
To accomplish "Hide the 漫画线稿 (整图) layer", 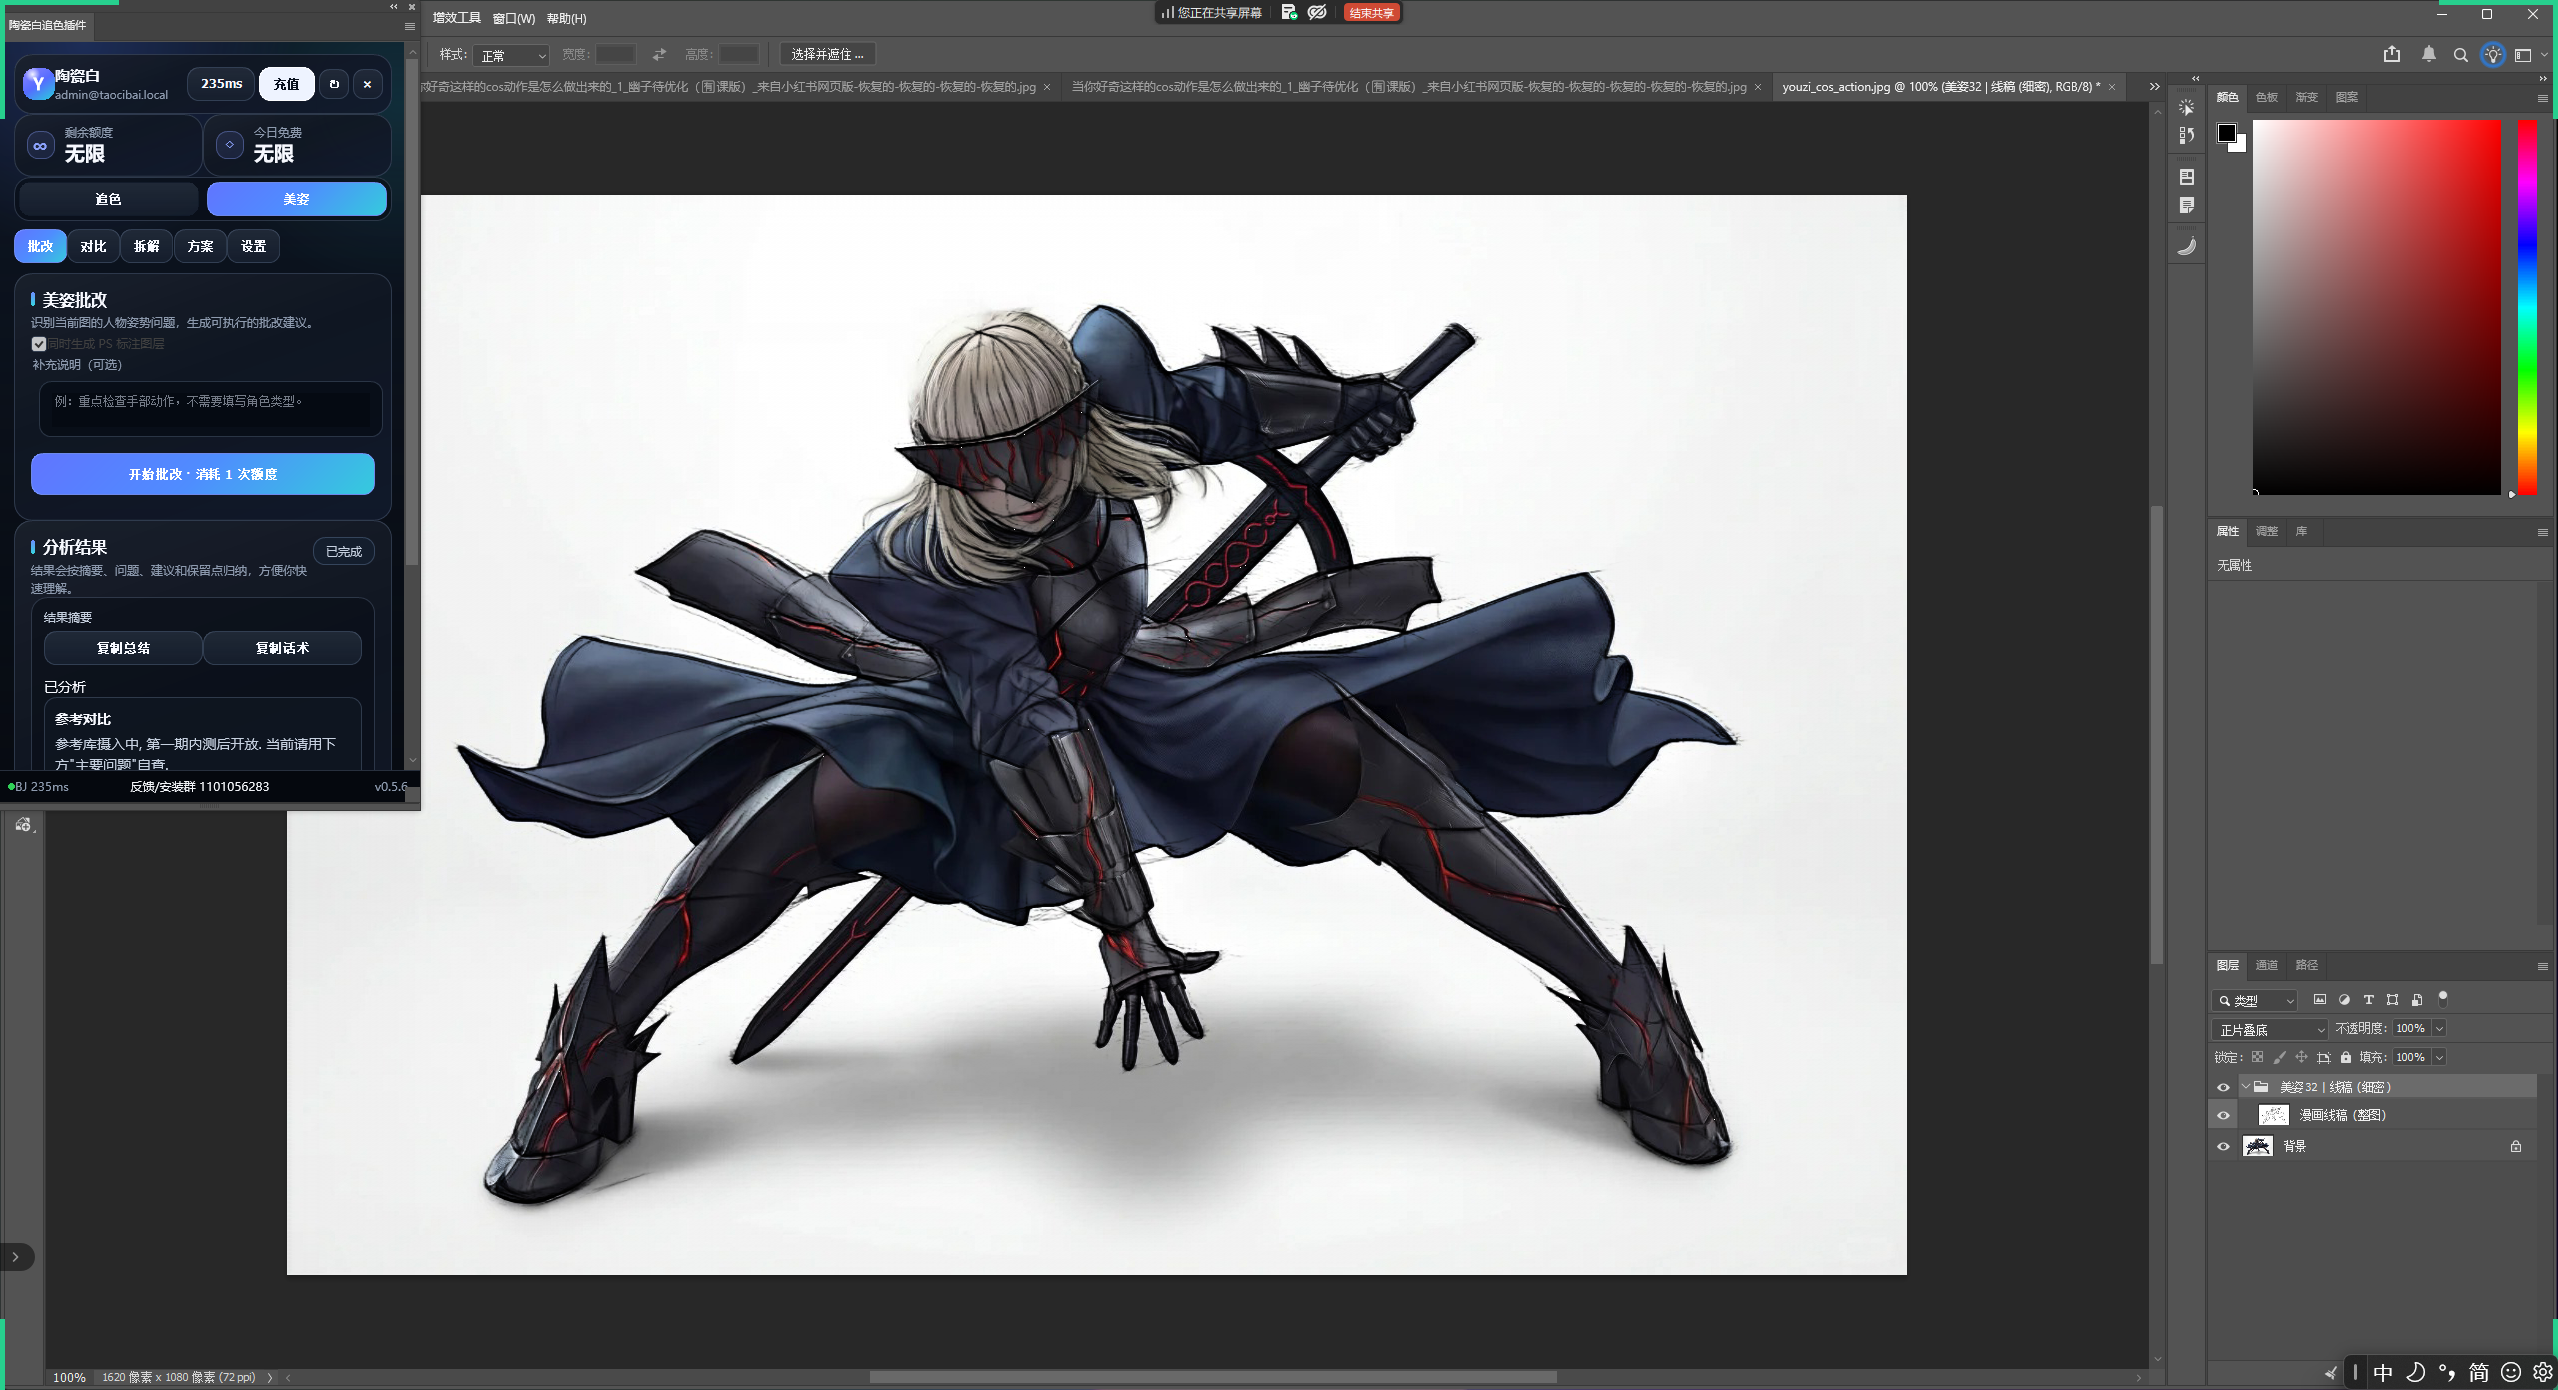I will coord(2224,1115).
